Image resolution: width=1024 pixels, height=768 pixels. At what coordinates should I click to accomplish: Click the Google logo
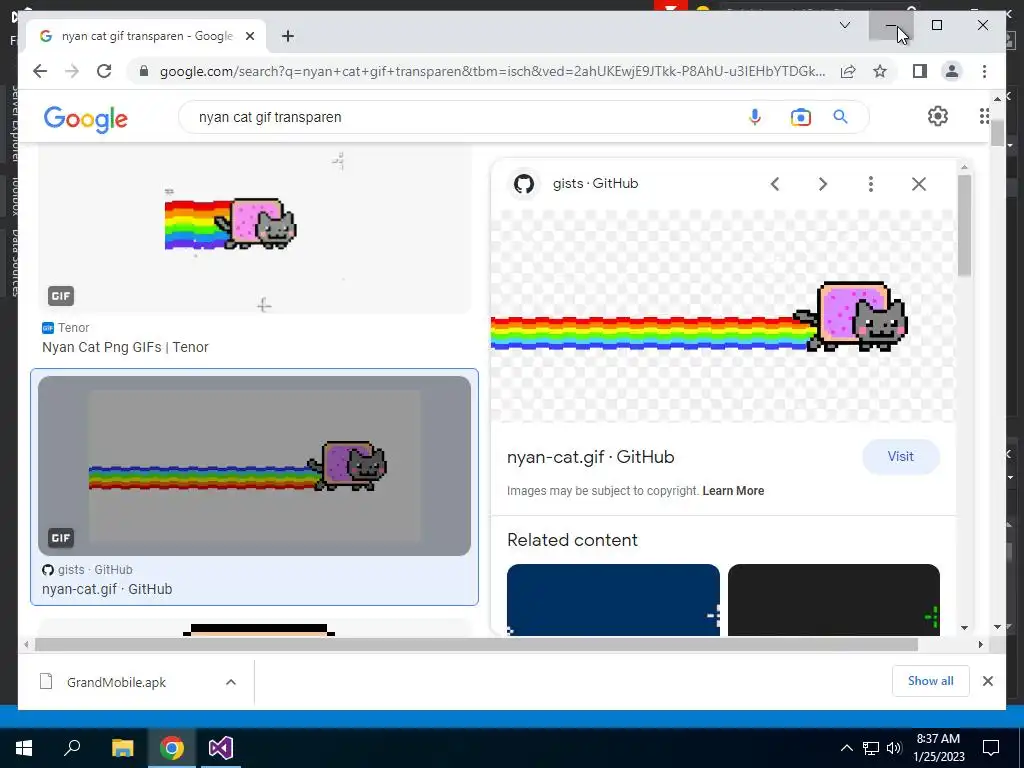86,119
